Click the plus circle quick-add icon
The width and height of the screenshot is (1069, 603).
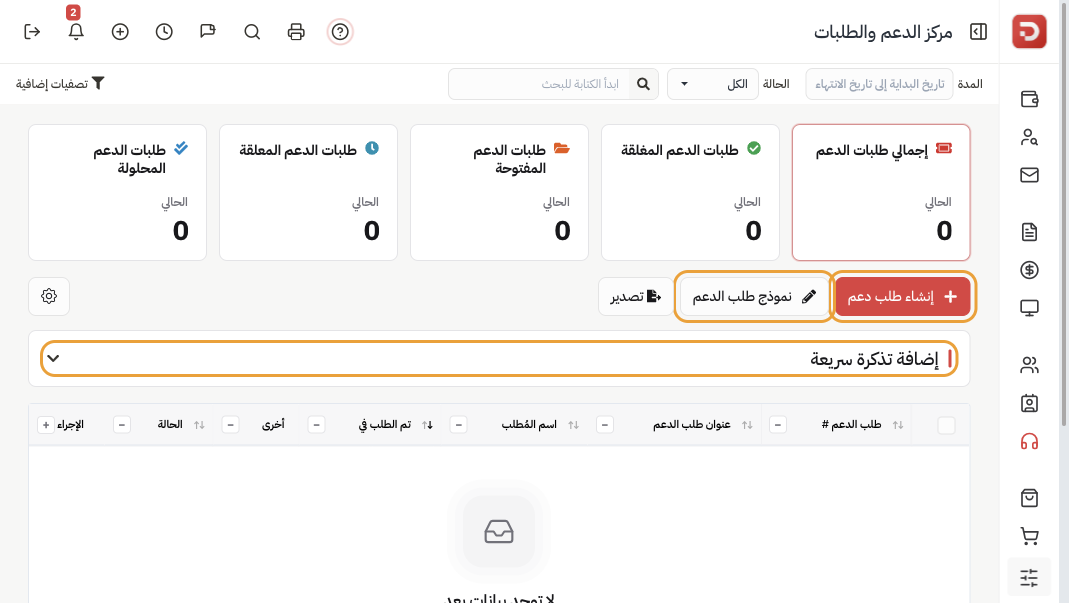[x=120, y=31]
